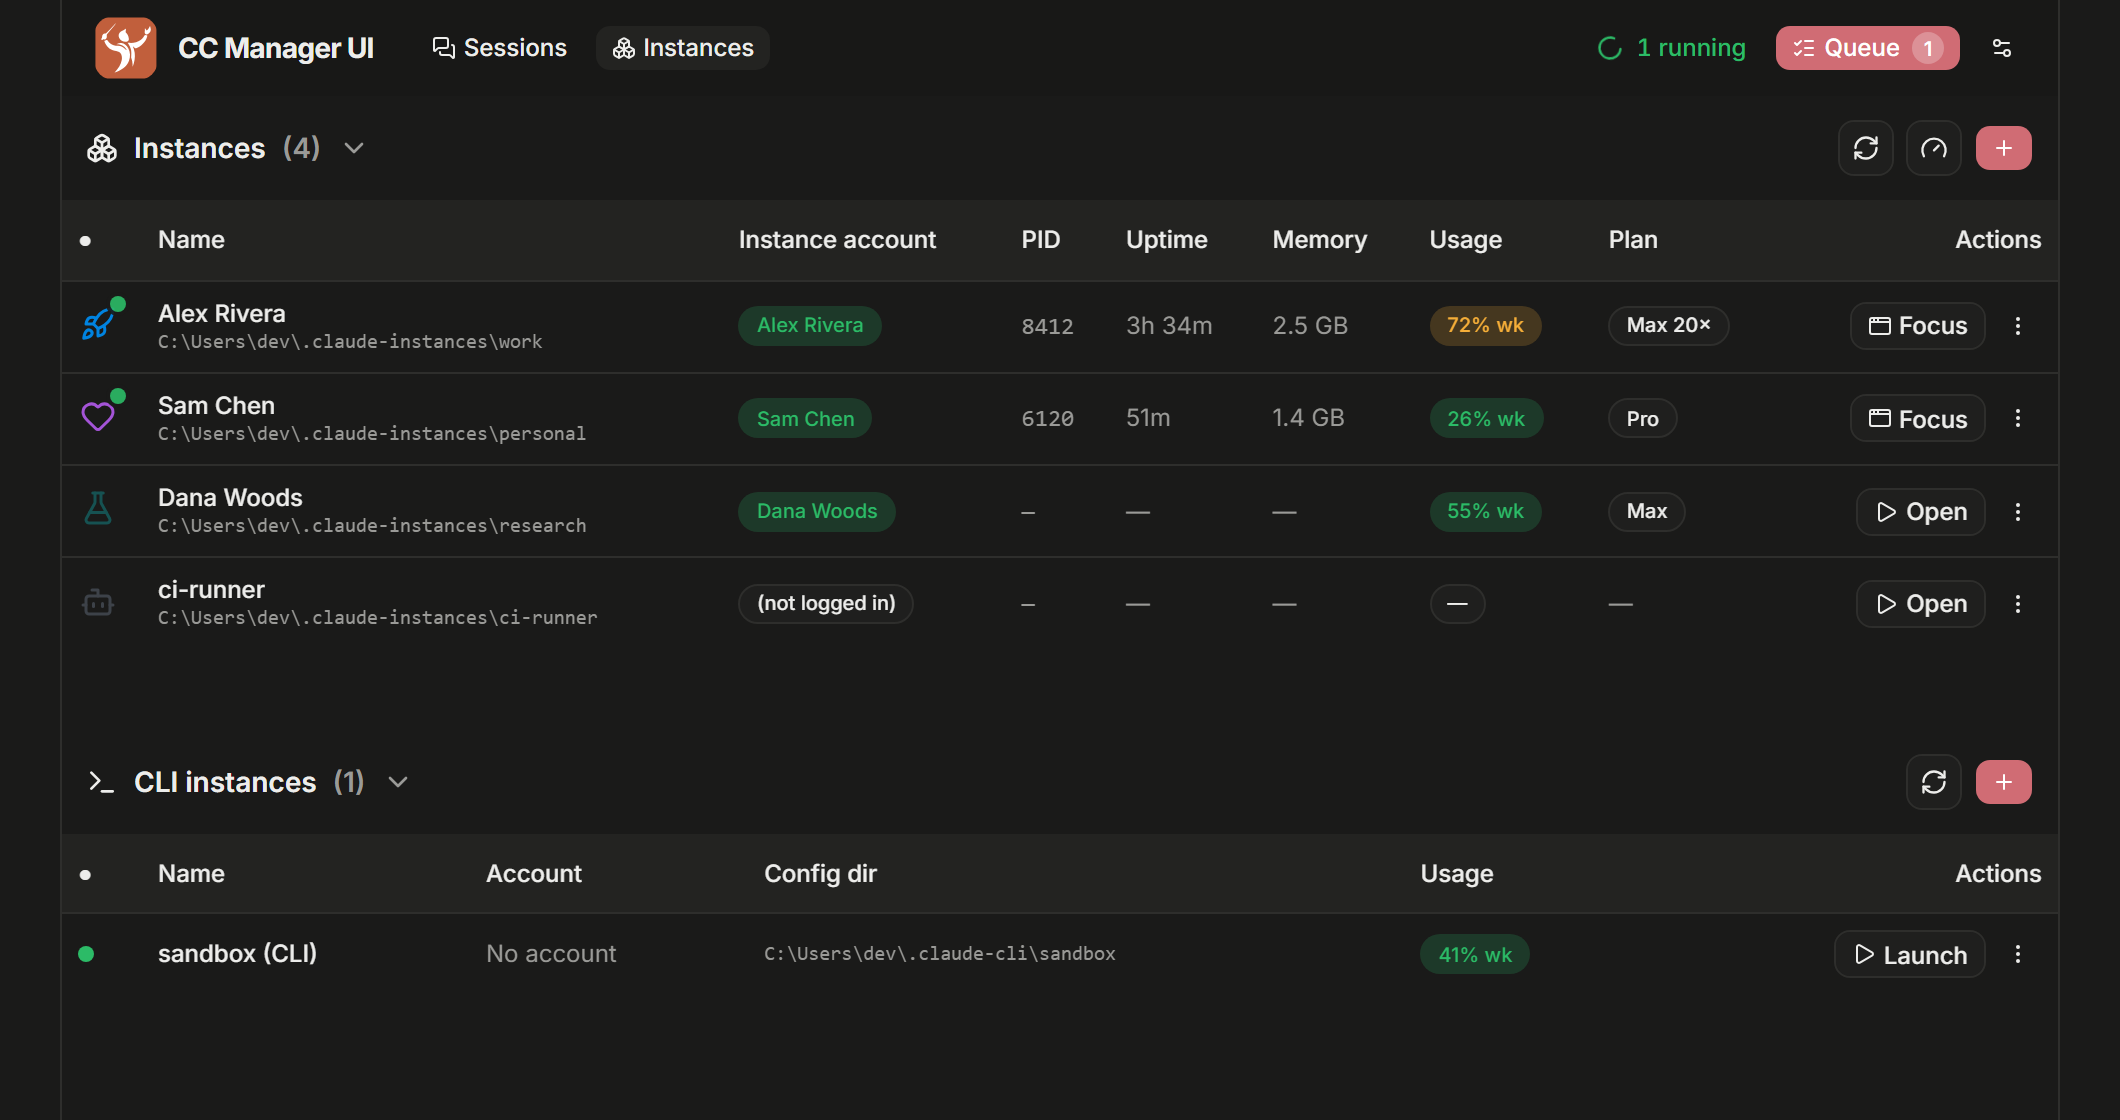The image size is (2120, 1120).
Task: Click the CLI instances terminal icon
Action: pos(101,782)
